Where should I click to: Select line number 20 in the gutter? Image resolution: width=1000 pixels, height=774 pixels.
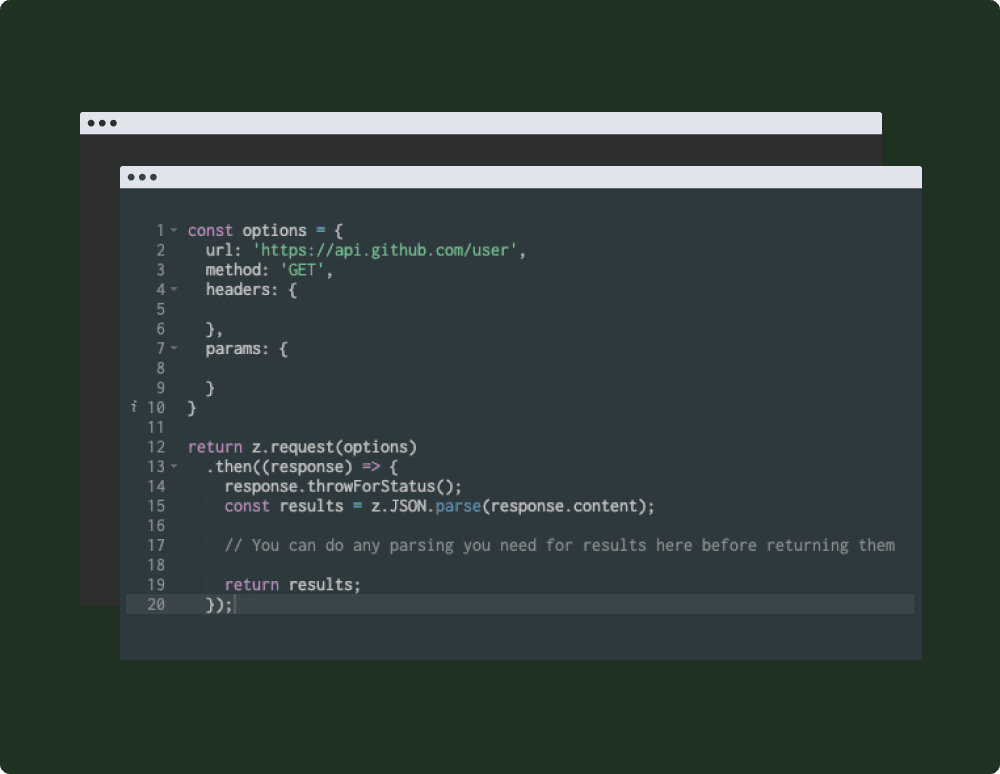point(156,604)
